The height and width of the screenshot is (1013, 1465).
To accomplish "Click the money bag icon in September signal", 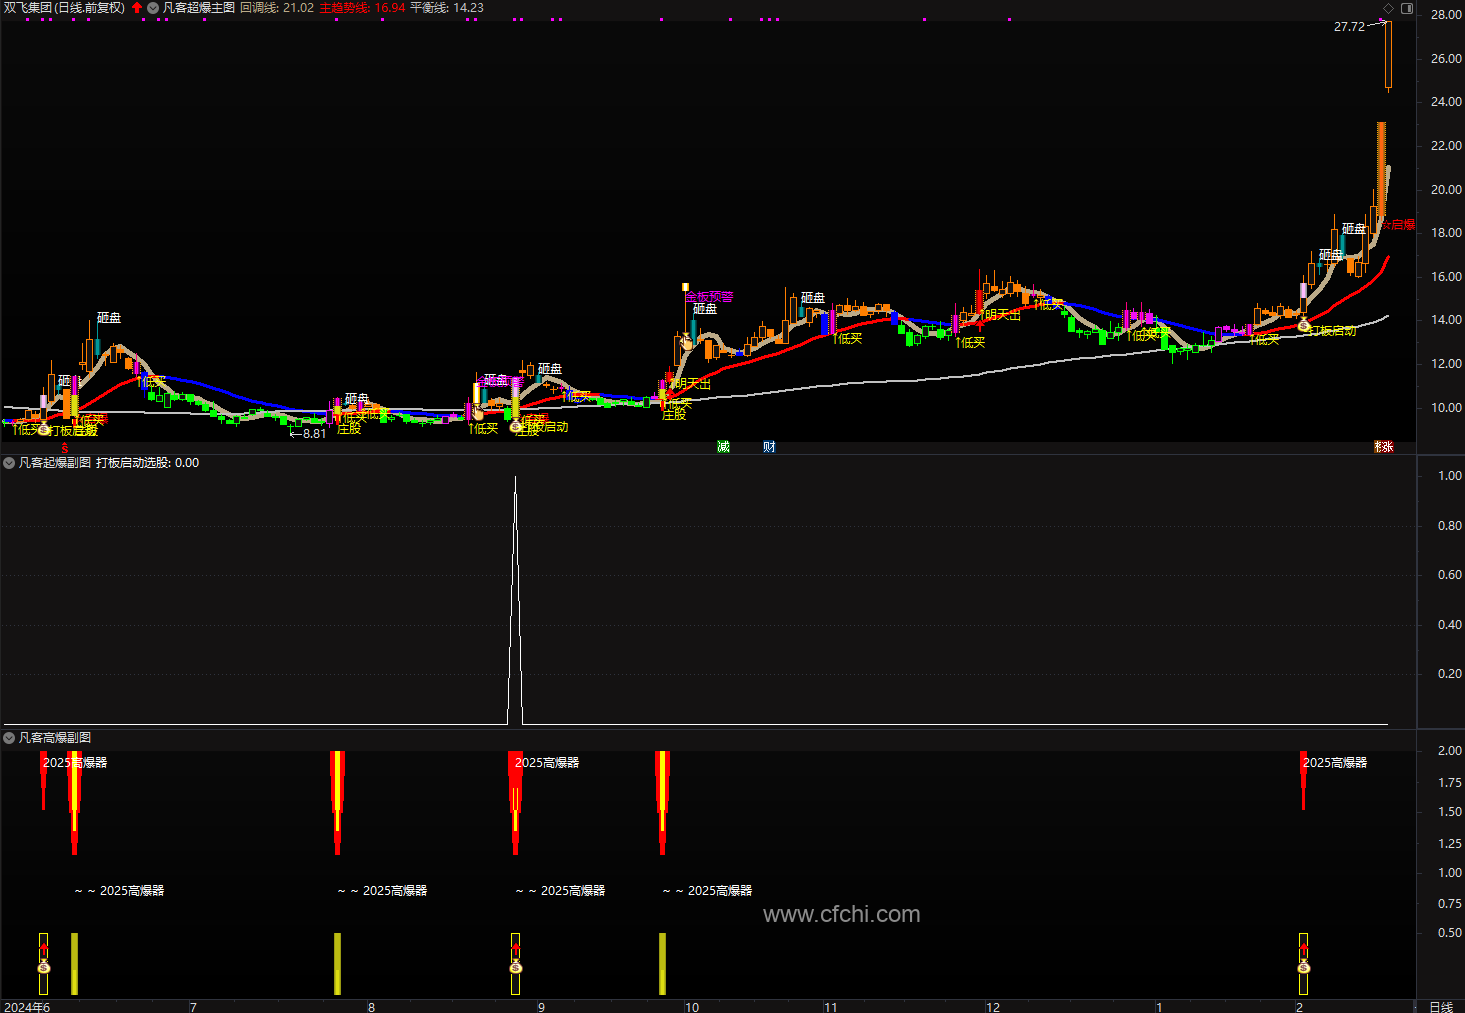I will pos(515,968).
